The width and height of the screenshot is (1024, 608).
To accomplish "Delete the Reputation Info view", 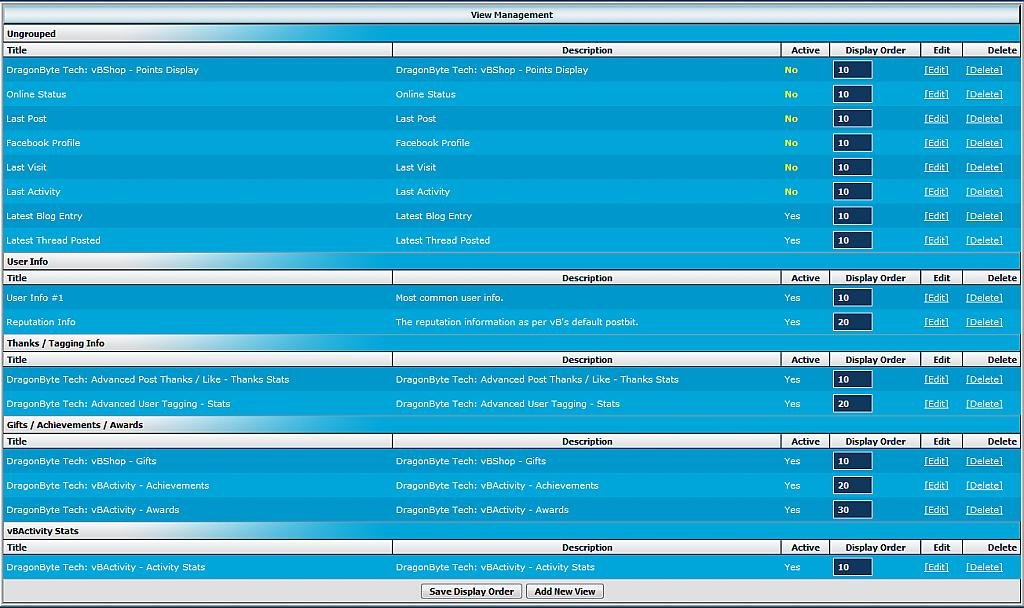I will click(x=984, y=322).
